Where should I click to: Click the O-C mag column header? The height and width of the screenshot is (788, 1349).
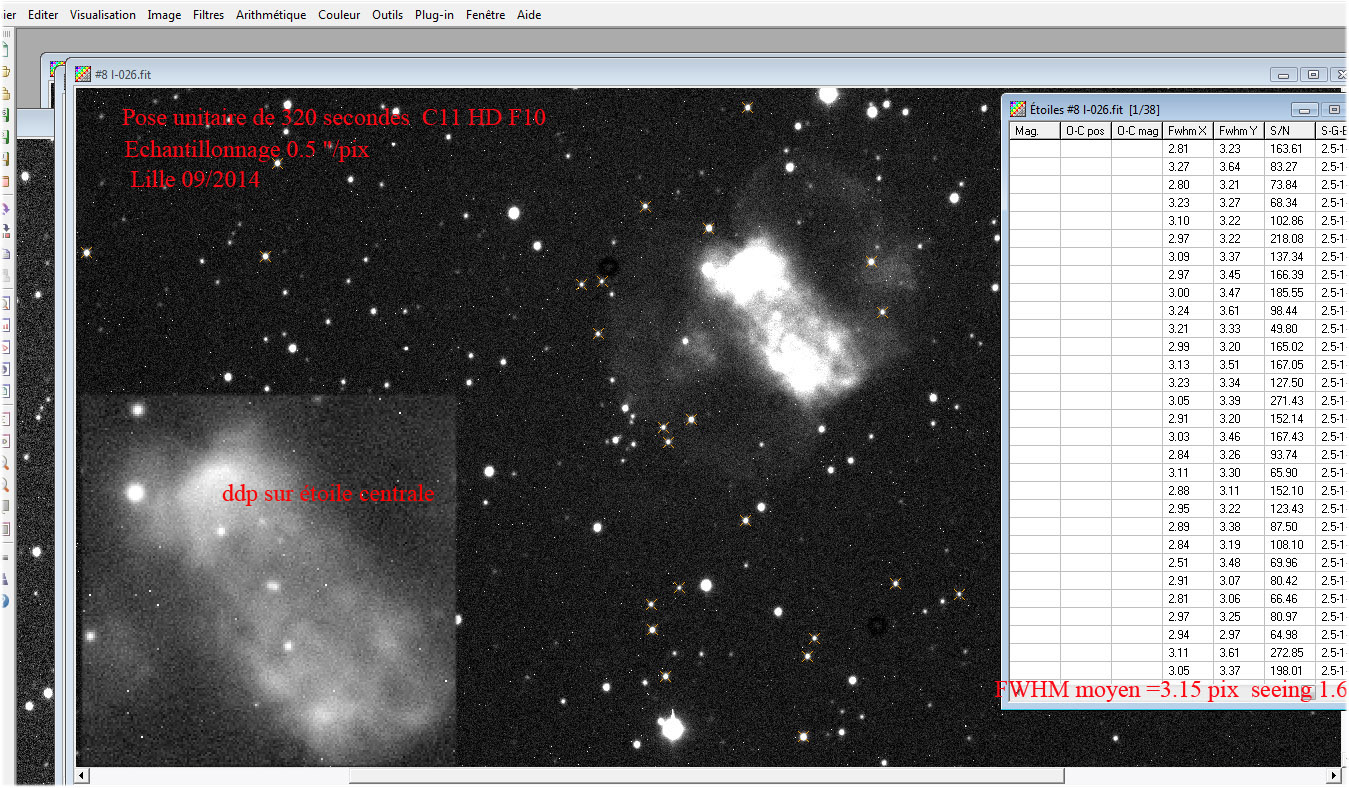coord(1138,130)
